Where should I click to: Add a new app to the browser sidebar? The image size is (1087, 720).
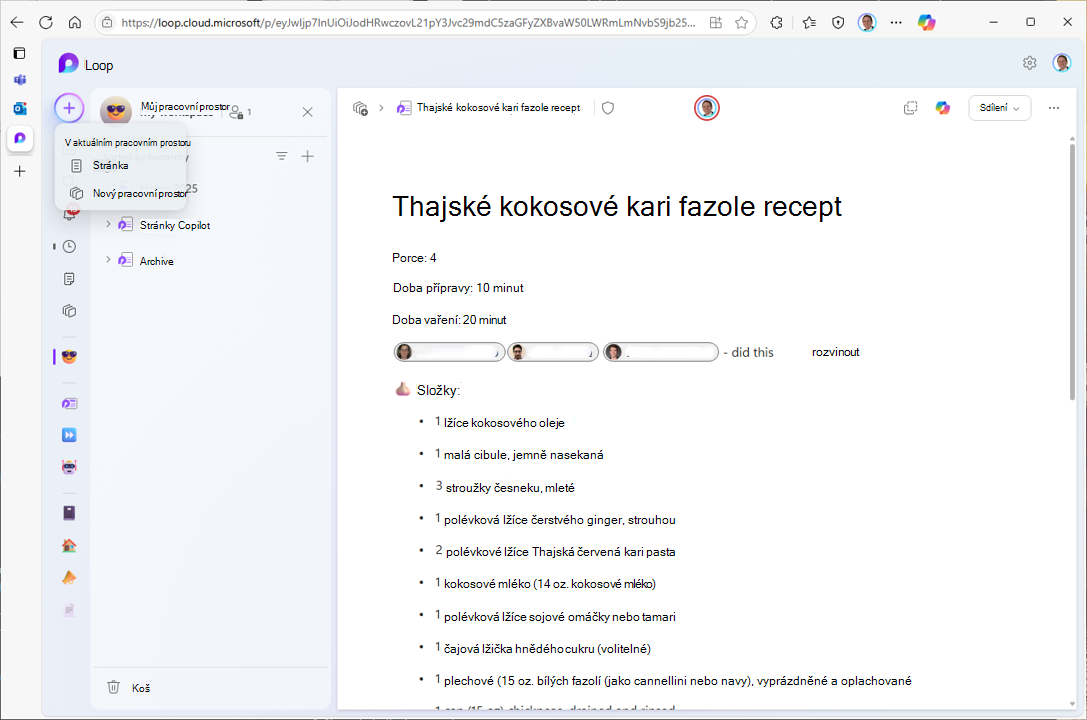click(19, 171)
